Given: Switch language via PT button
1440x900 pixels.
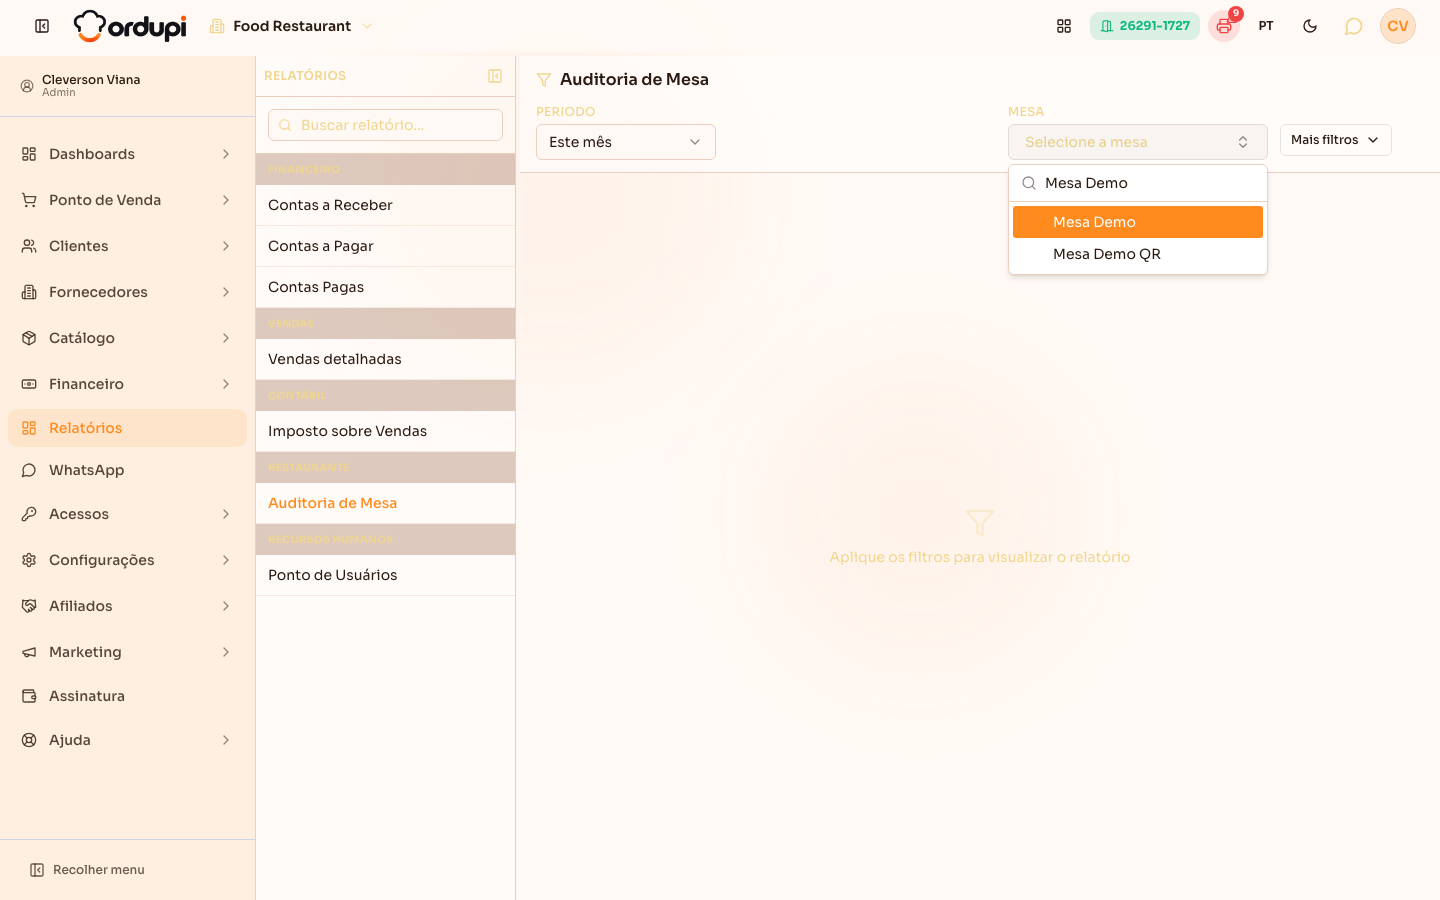Looking at the screenshot, I should (x=1266, y=26).
